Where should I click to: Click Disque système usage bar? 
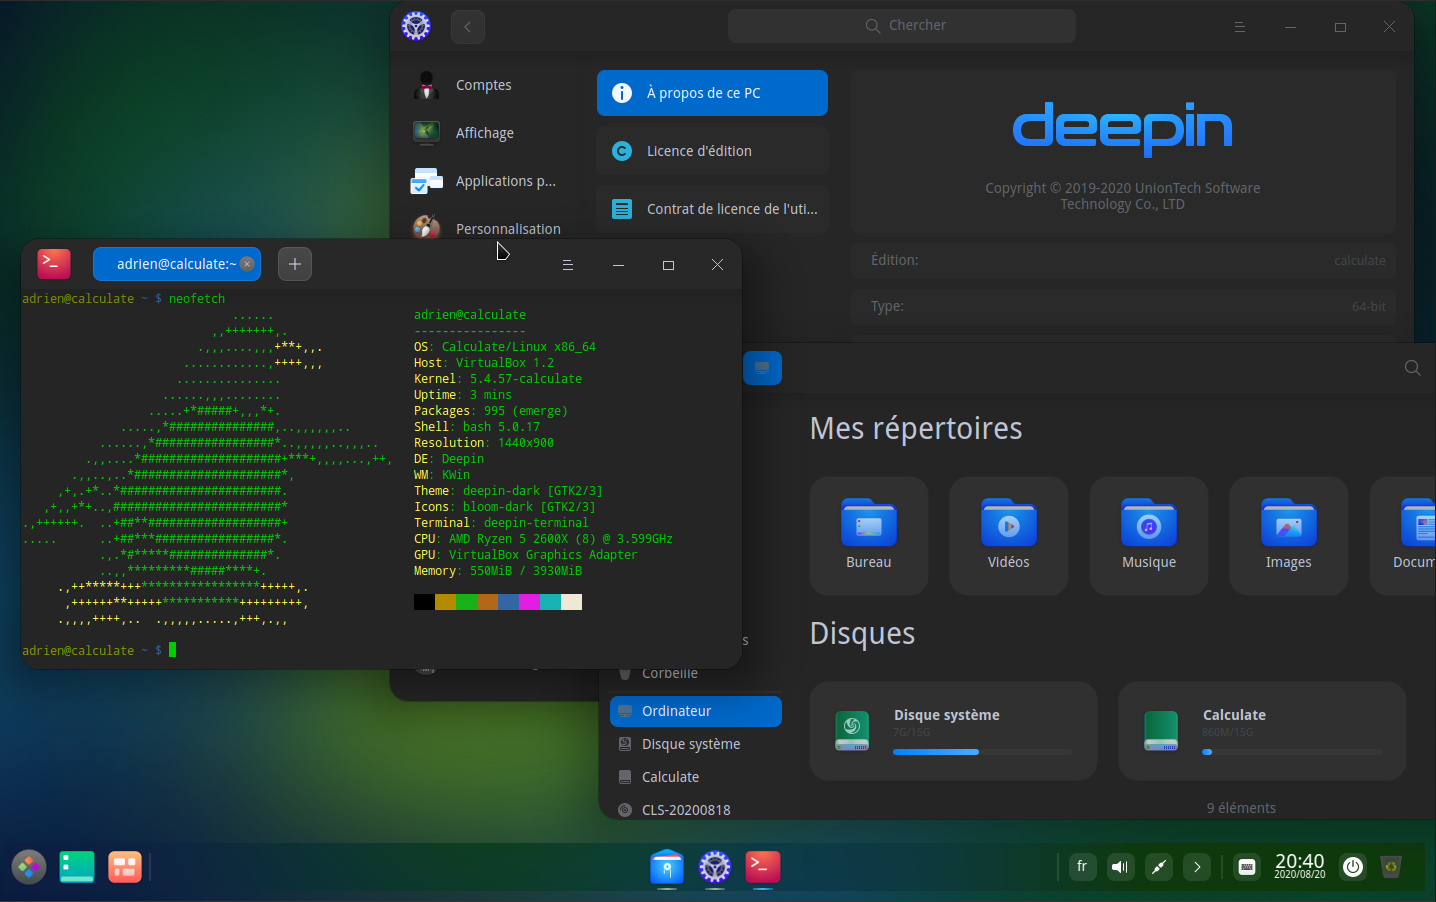(983, 752)
